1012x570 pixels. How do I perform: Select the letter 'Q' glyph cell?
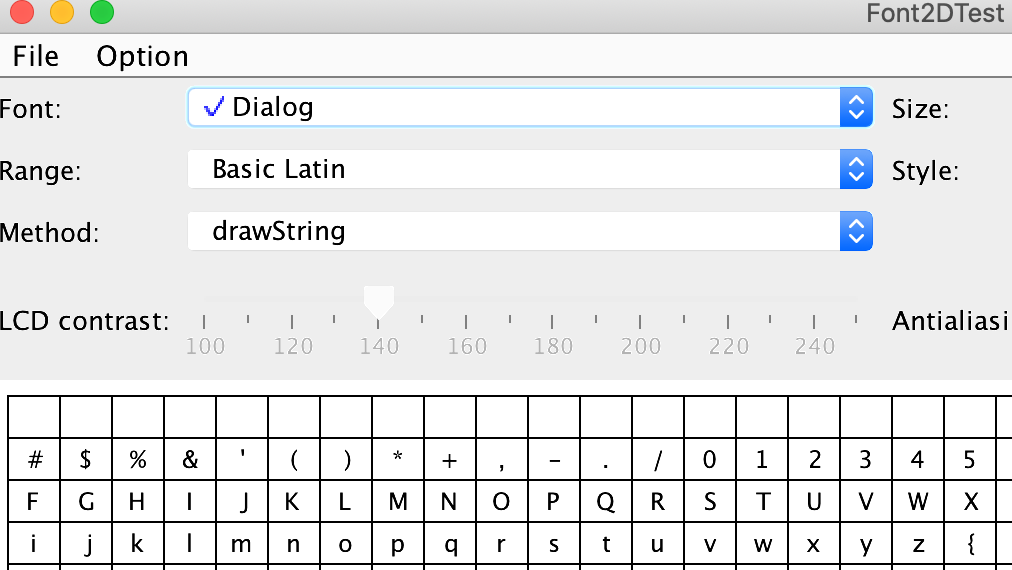pyautogui.click(x=606, y=503)
